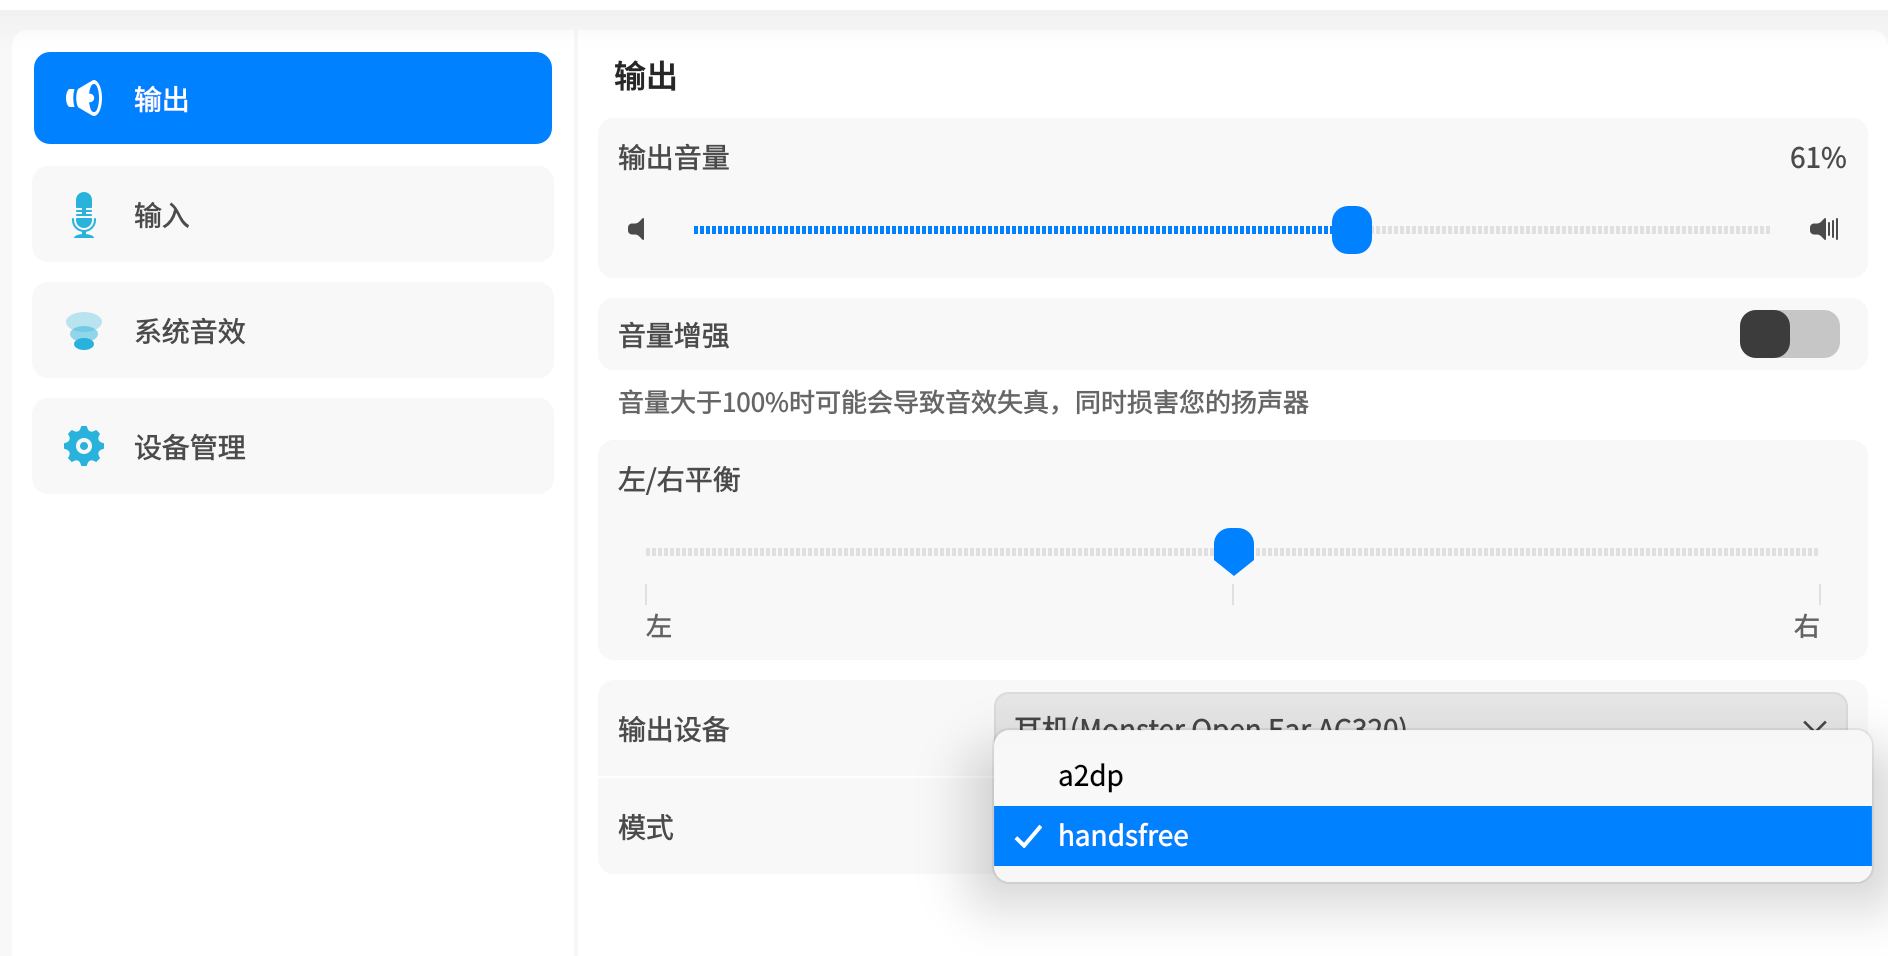This screenshot has height=956, width=1888.
Task: Click the 左 balance label
Action: (659, 627)
